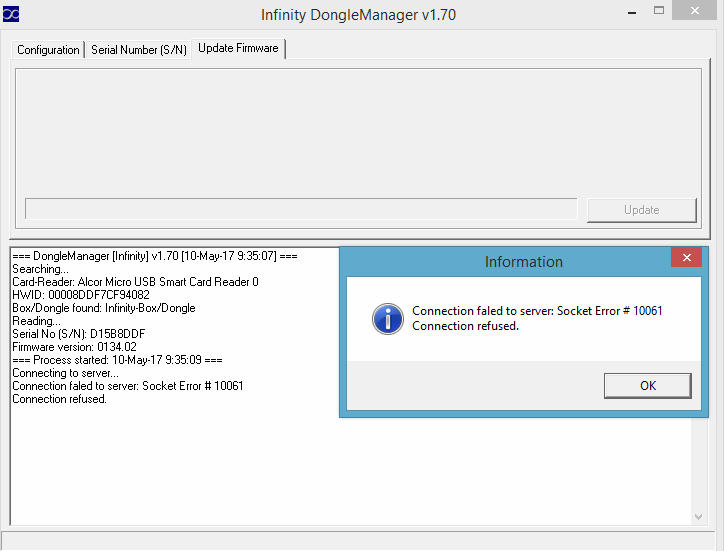Click log line 'Box/Dongle found: Infinity-Box/Dongle'
Viewport: 725px width, 551px height.
pos(104,308)
